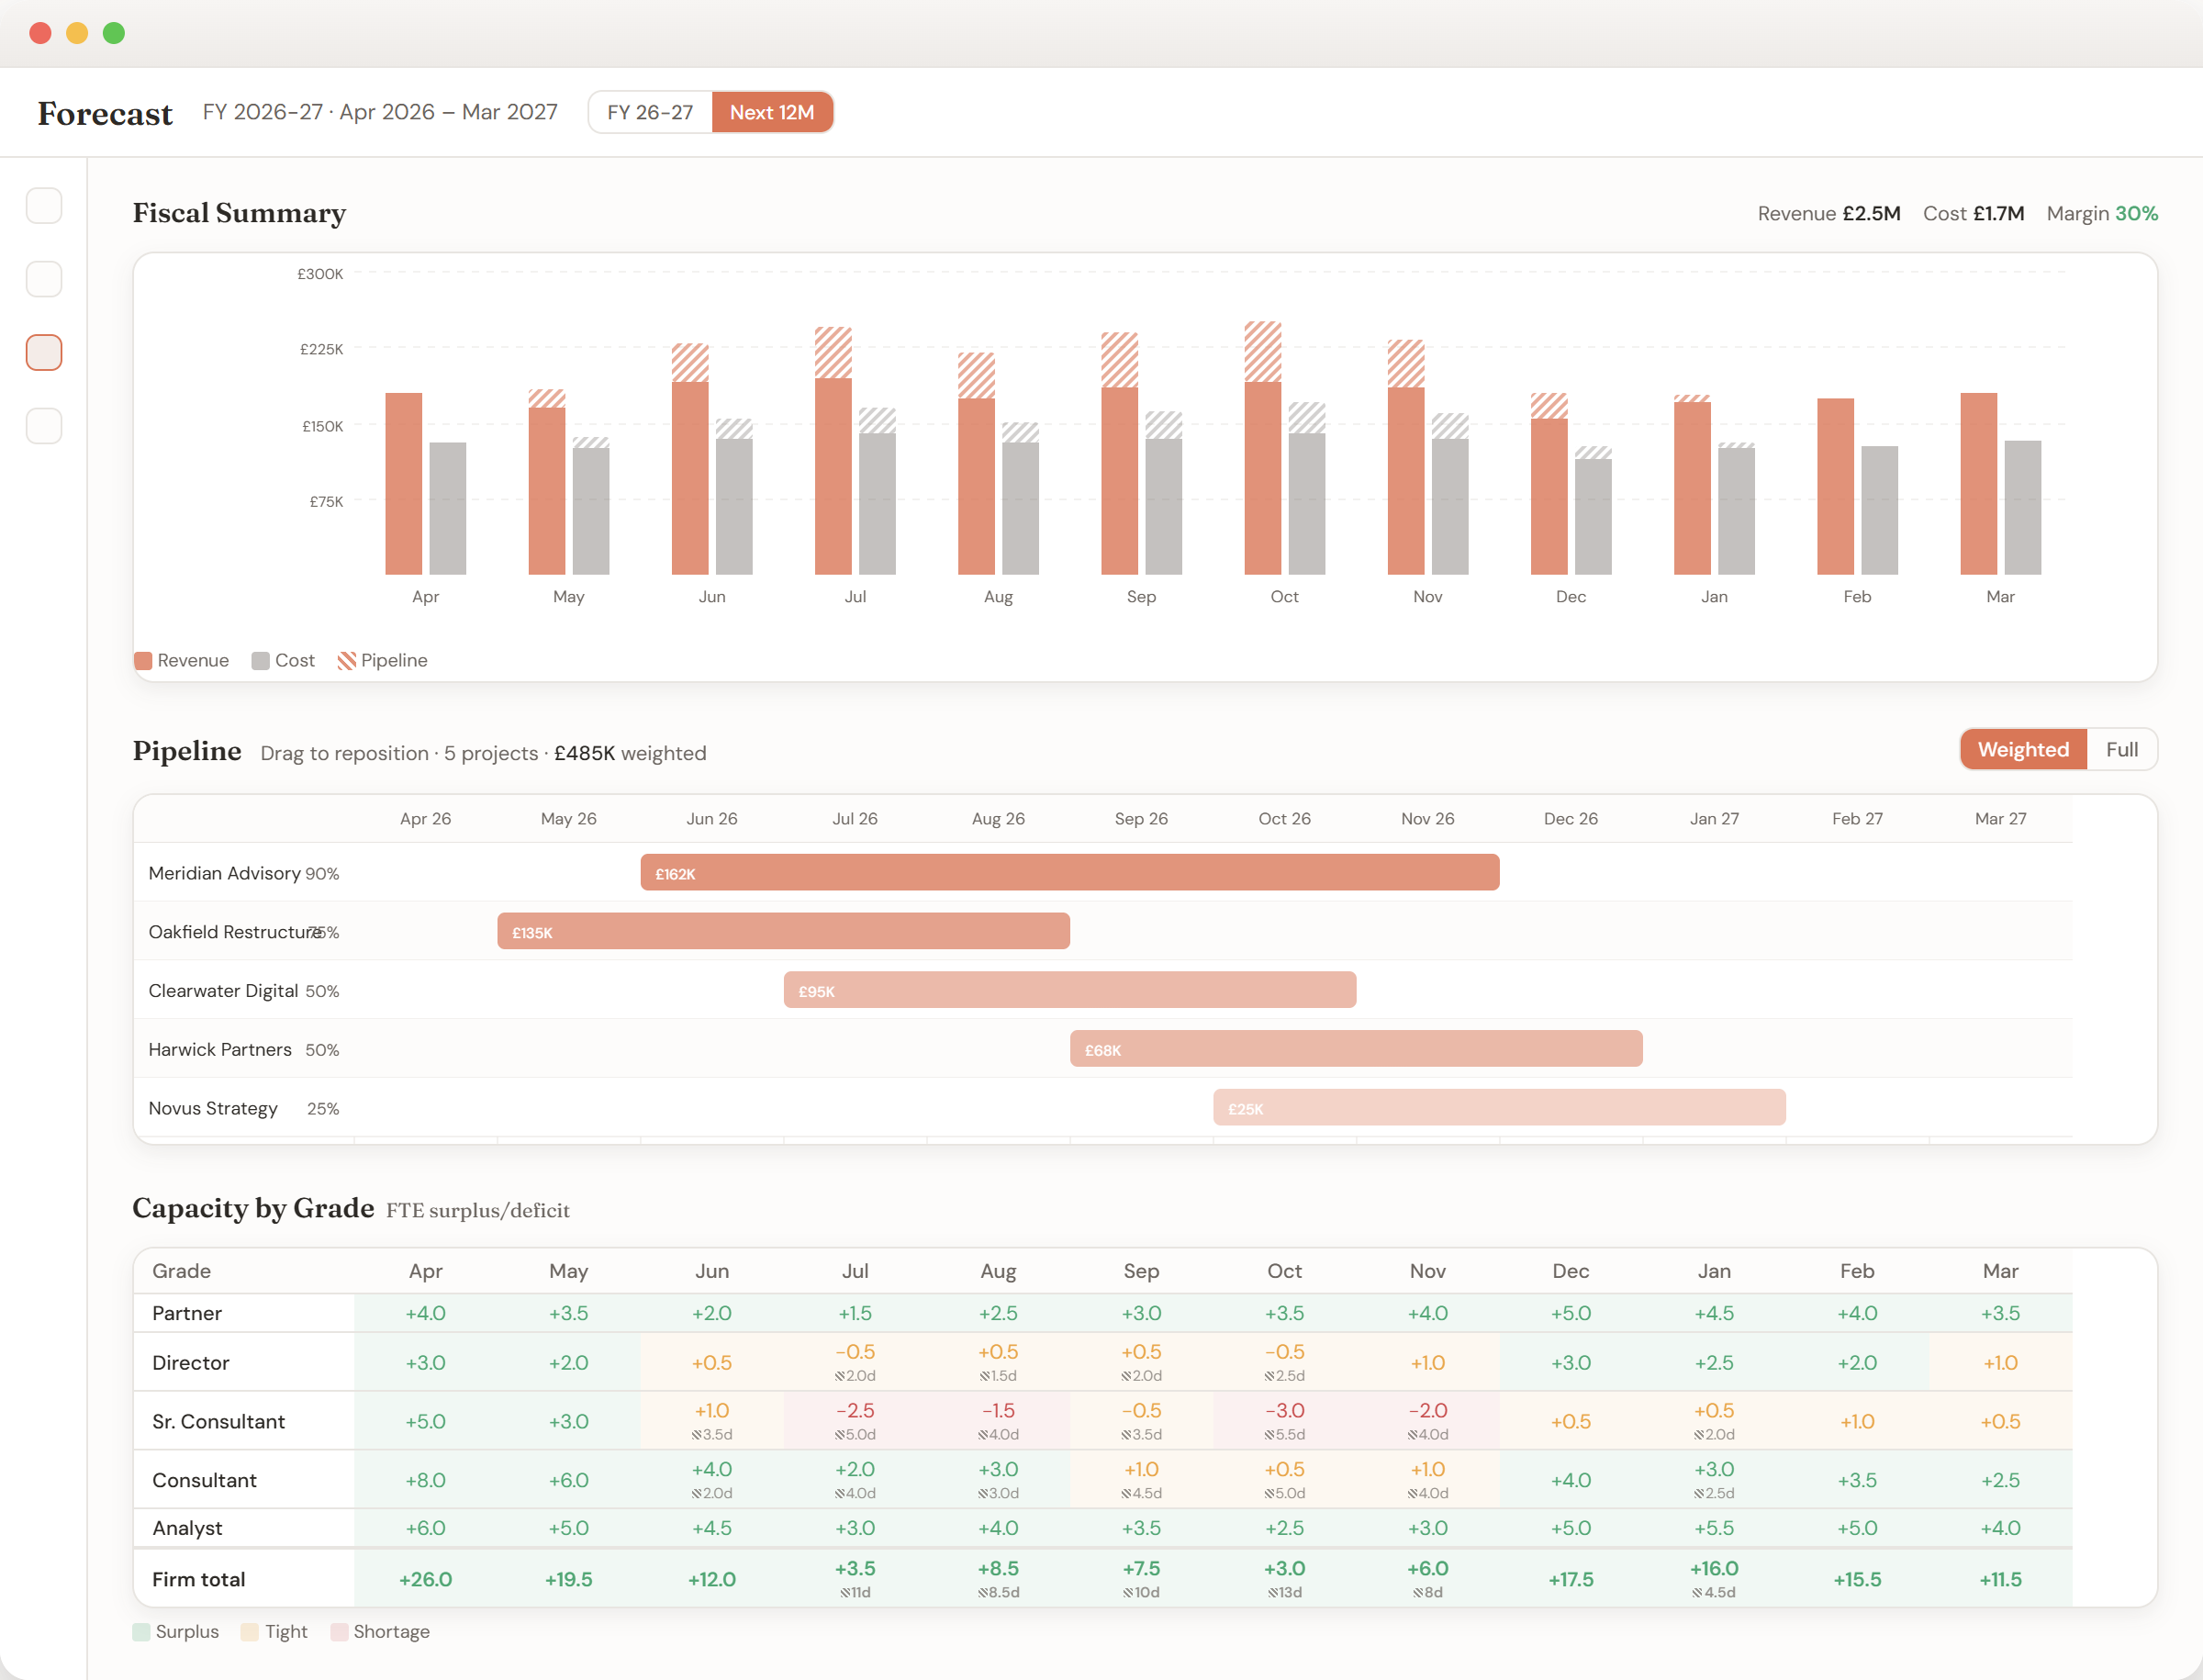Click the Shortage legend chip
2203x1680 pixels.
click(341, 1631)
